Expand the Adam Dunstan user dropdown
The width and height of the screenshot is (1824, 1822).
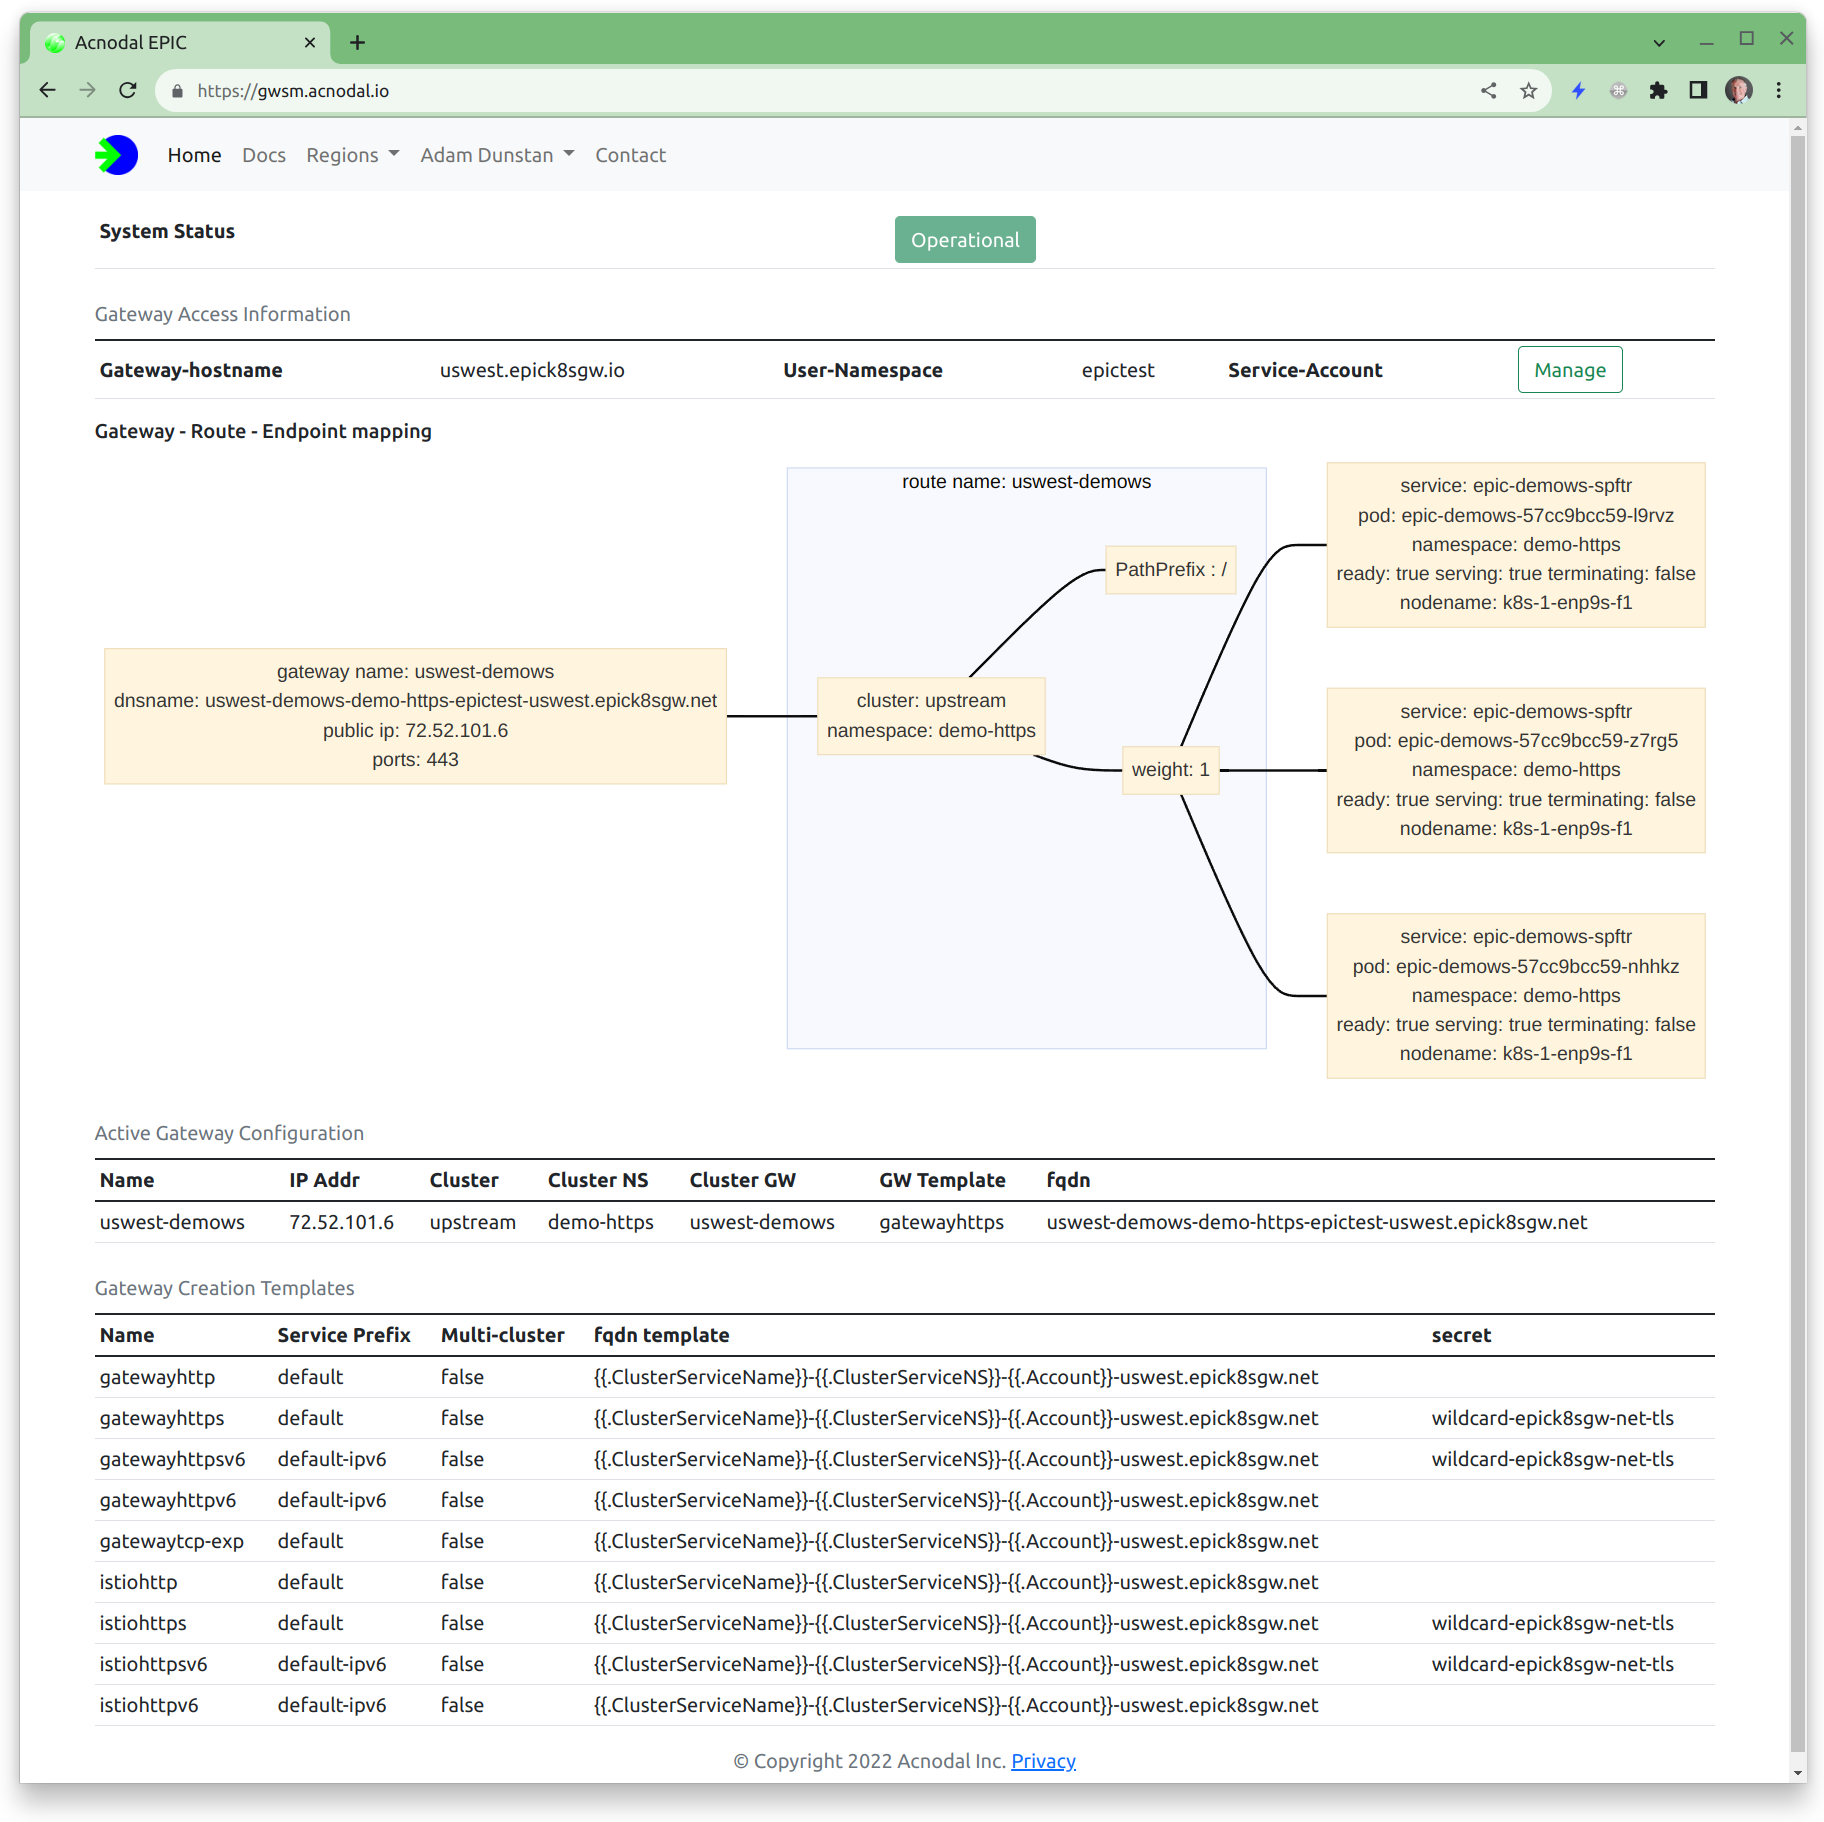(x=497, y=155)
